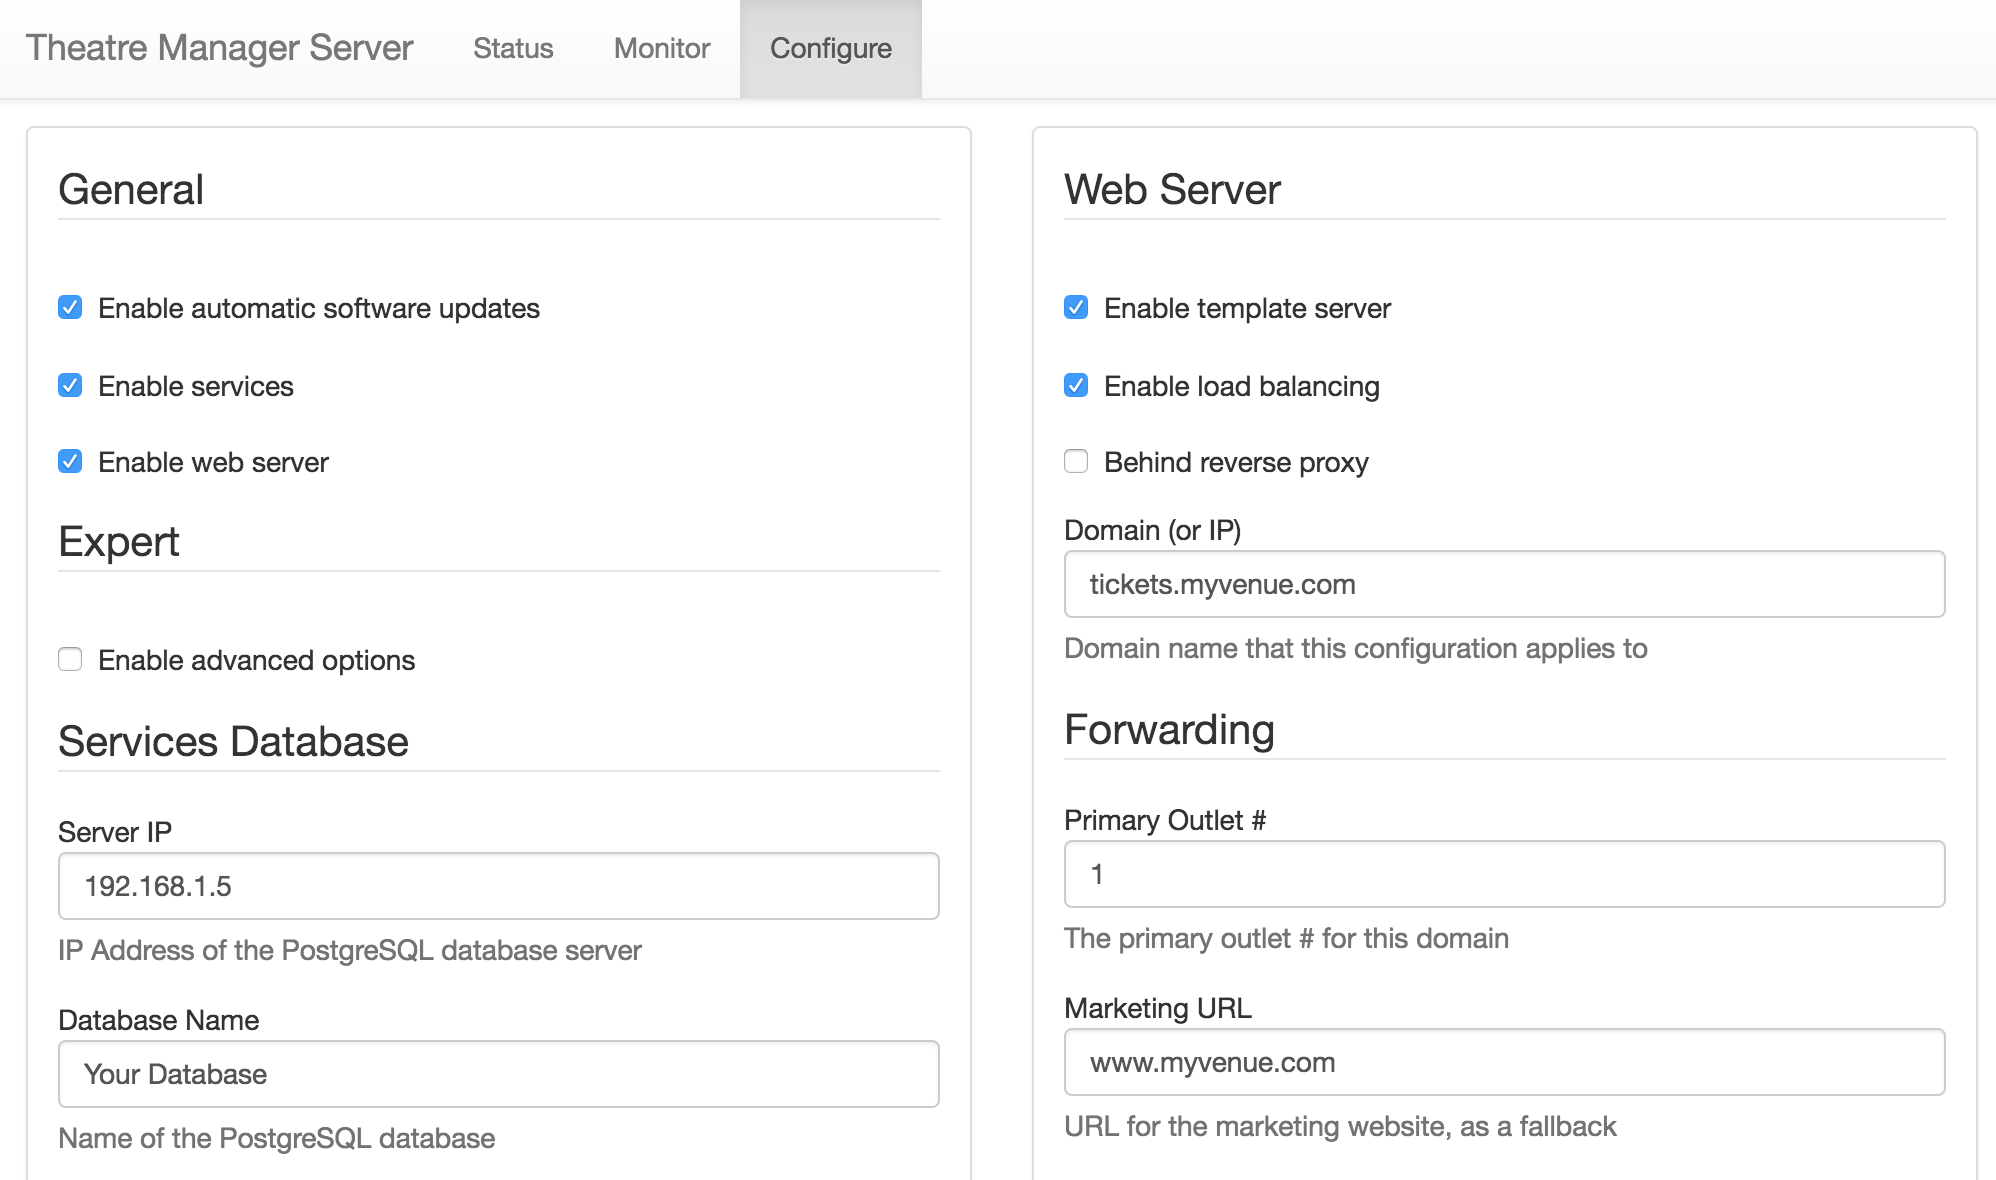Screen dimensions: 1996x1180
Task: Select the Primary Outlet # field
Action: [x=1505, y=874]
